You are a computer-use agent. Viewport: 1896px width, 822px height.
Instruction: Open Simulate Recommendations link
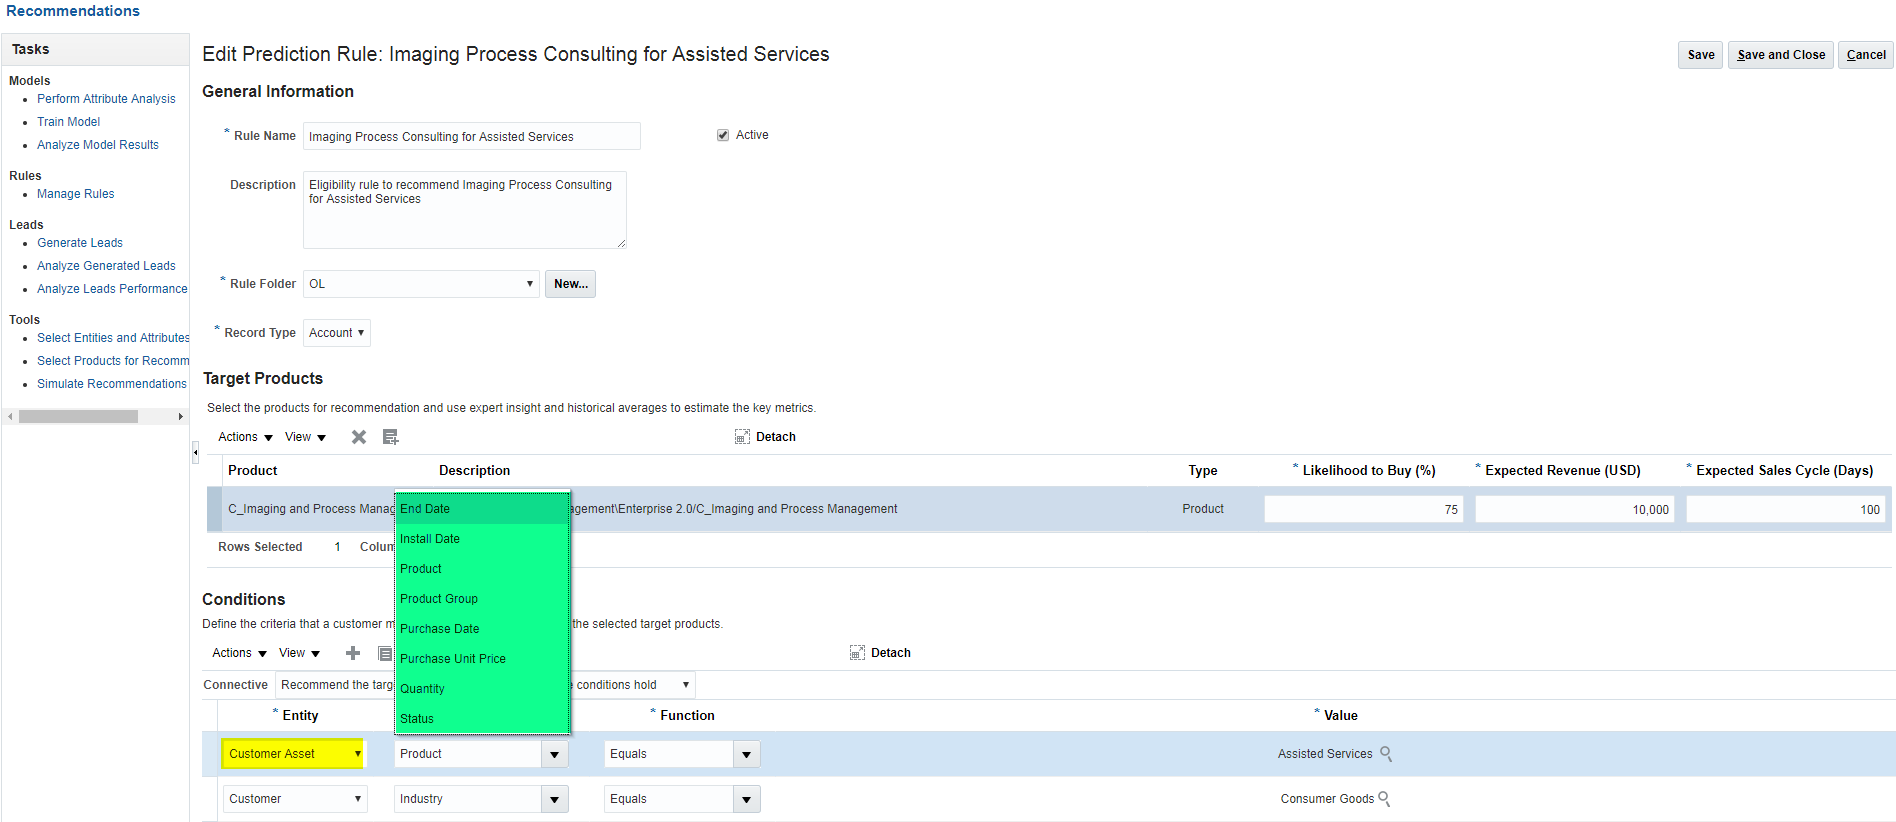[112, 384]
